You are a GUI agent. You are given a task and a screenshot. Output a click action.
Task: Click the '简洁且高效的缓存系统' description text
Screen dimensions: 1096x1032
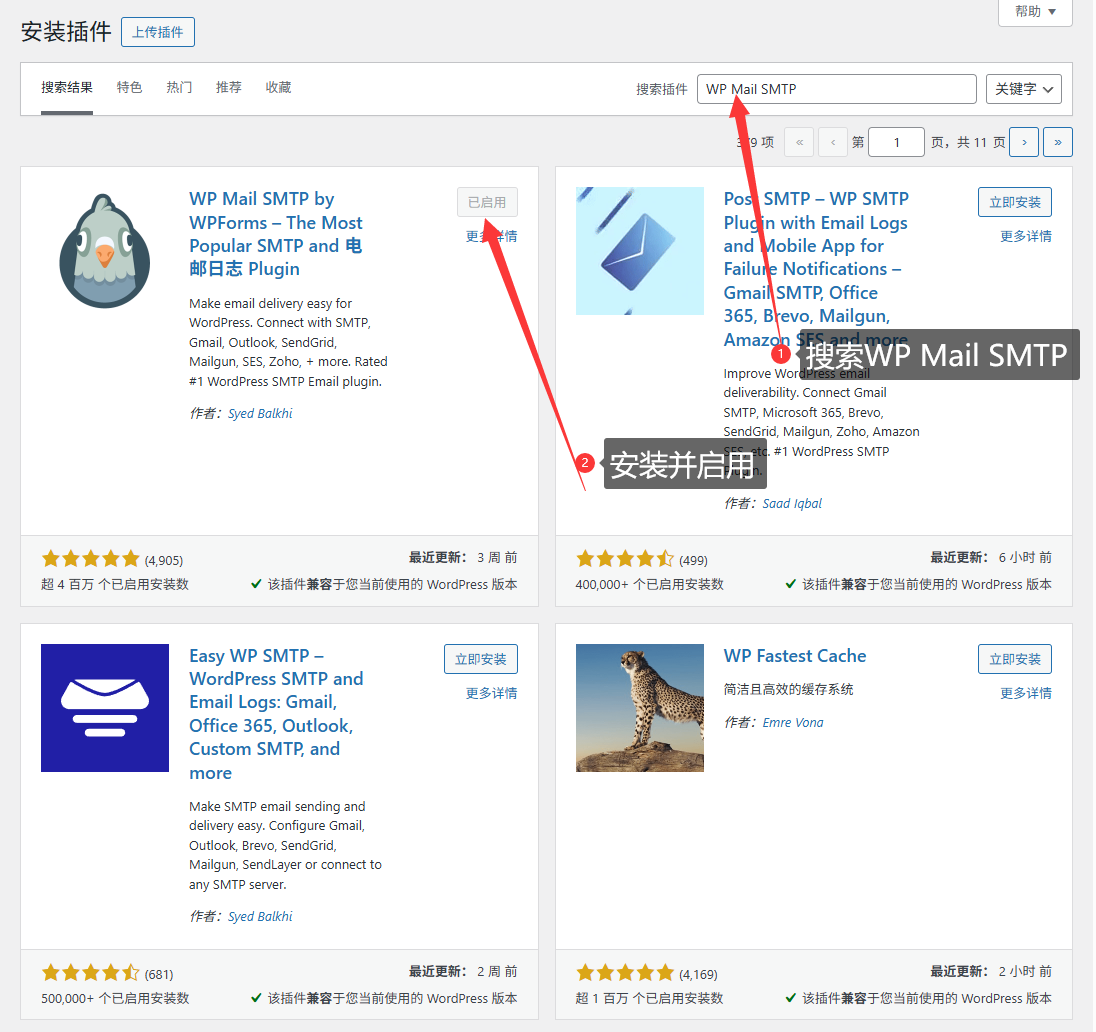(x=788, y=689)
